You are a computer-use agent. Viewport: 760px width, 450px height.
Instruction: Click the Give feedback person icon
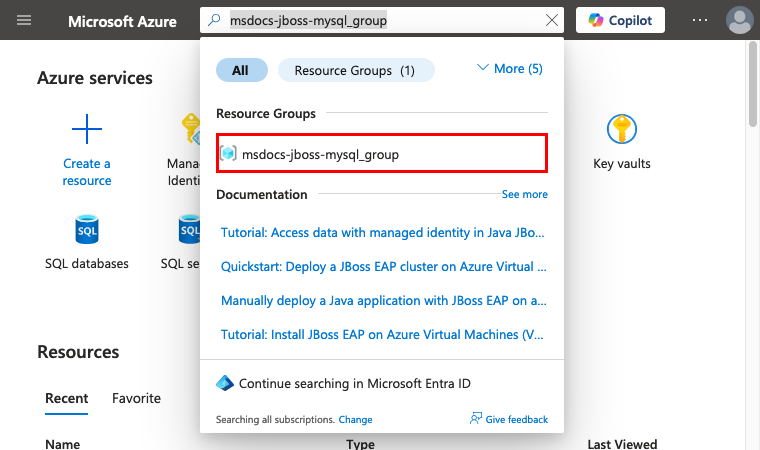click(475, 418)
